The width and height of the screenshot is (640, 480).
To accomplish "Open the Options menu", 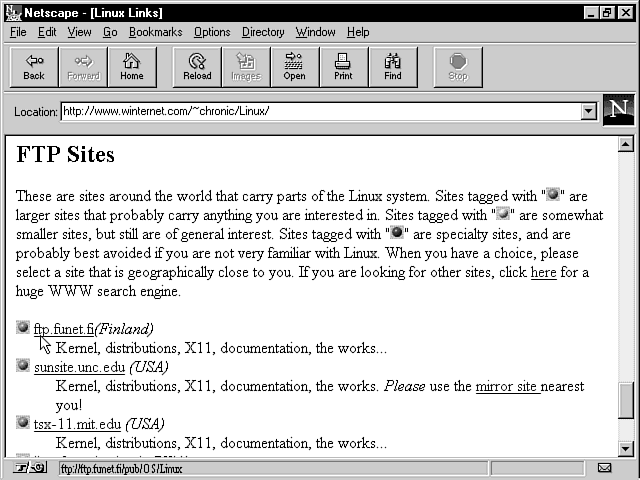I will (x=212, y=32).
